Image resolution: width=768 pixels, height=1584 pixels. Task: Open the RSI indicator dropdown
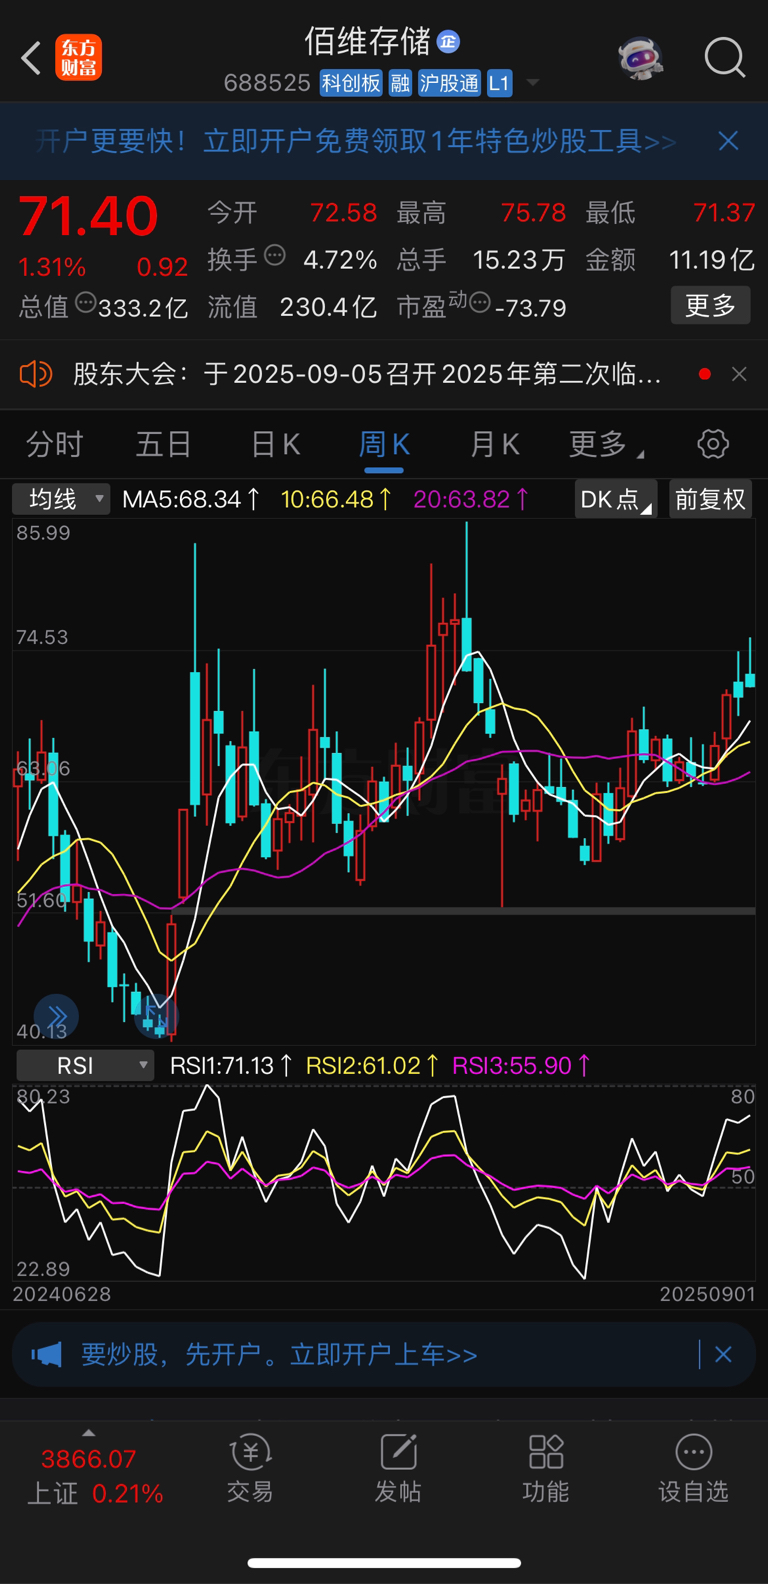(x=85, y=1066)
